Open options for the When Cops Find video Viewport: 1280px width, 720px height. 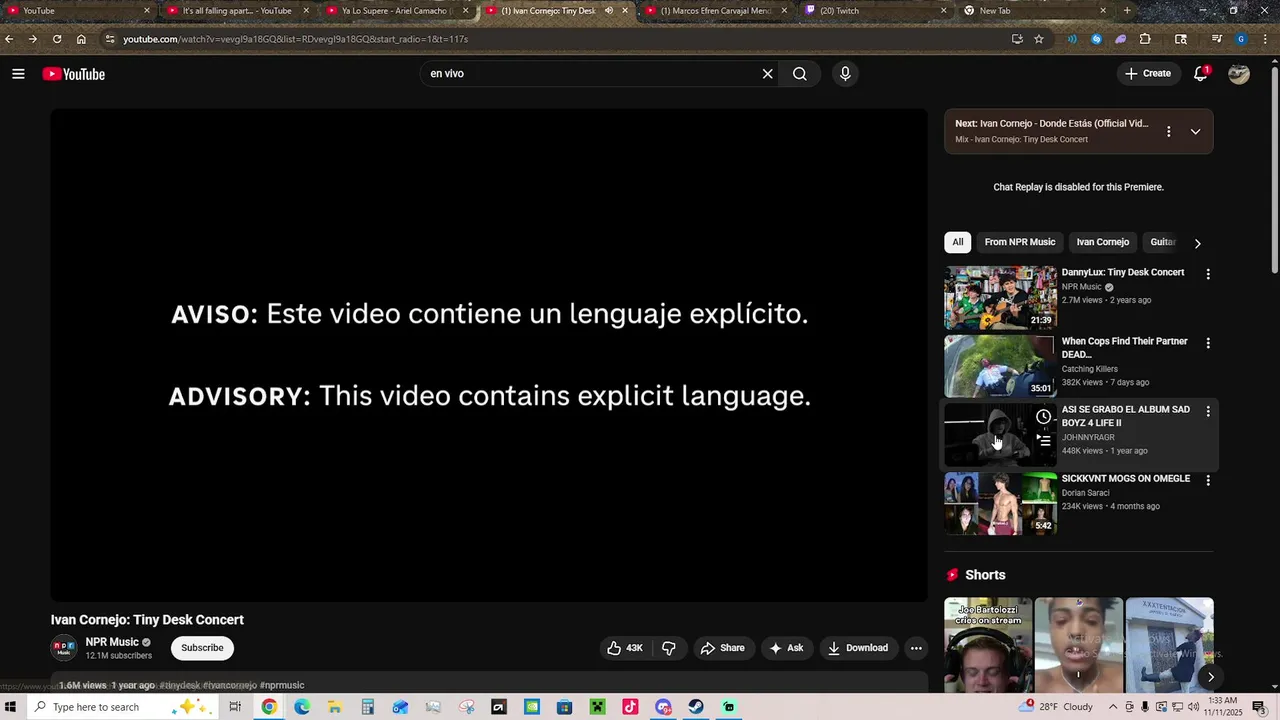(1208, 343)
